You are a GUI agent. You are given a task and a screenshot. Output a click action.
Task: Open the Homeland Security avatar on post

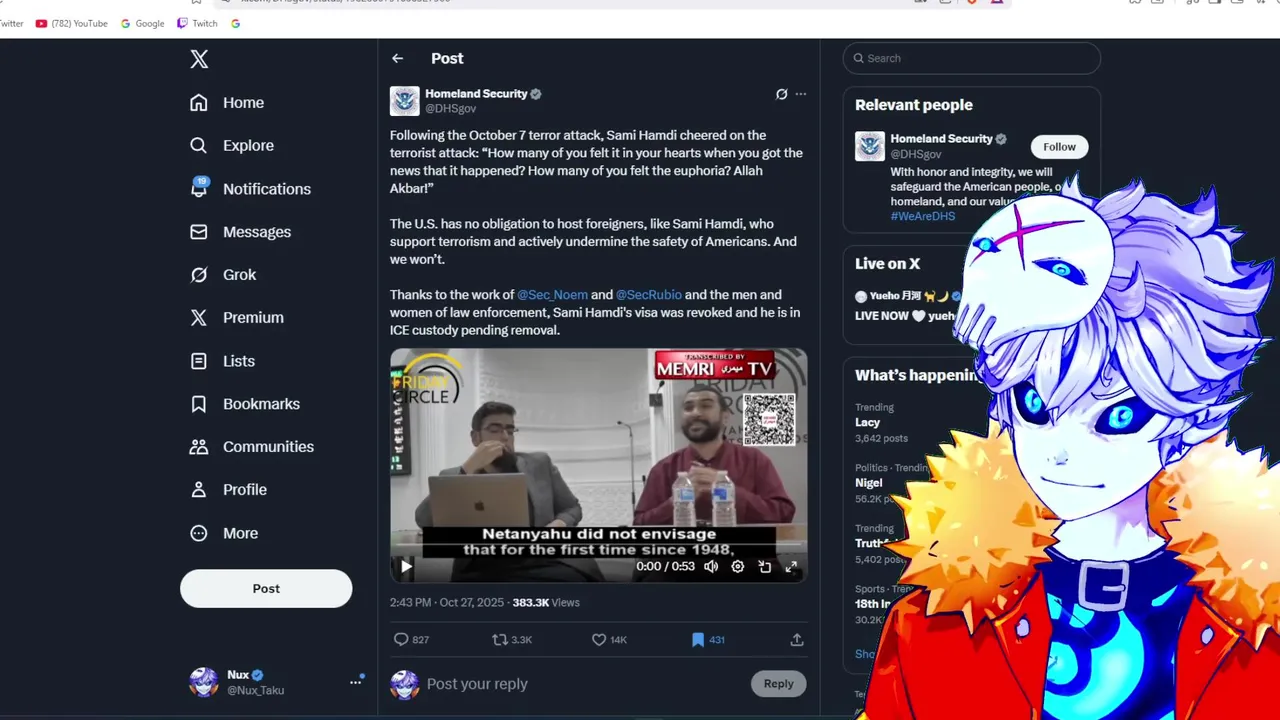pos(405,101)
